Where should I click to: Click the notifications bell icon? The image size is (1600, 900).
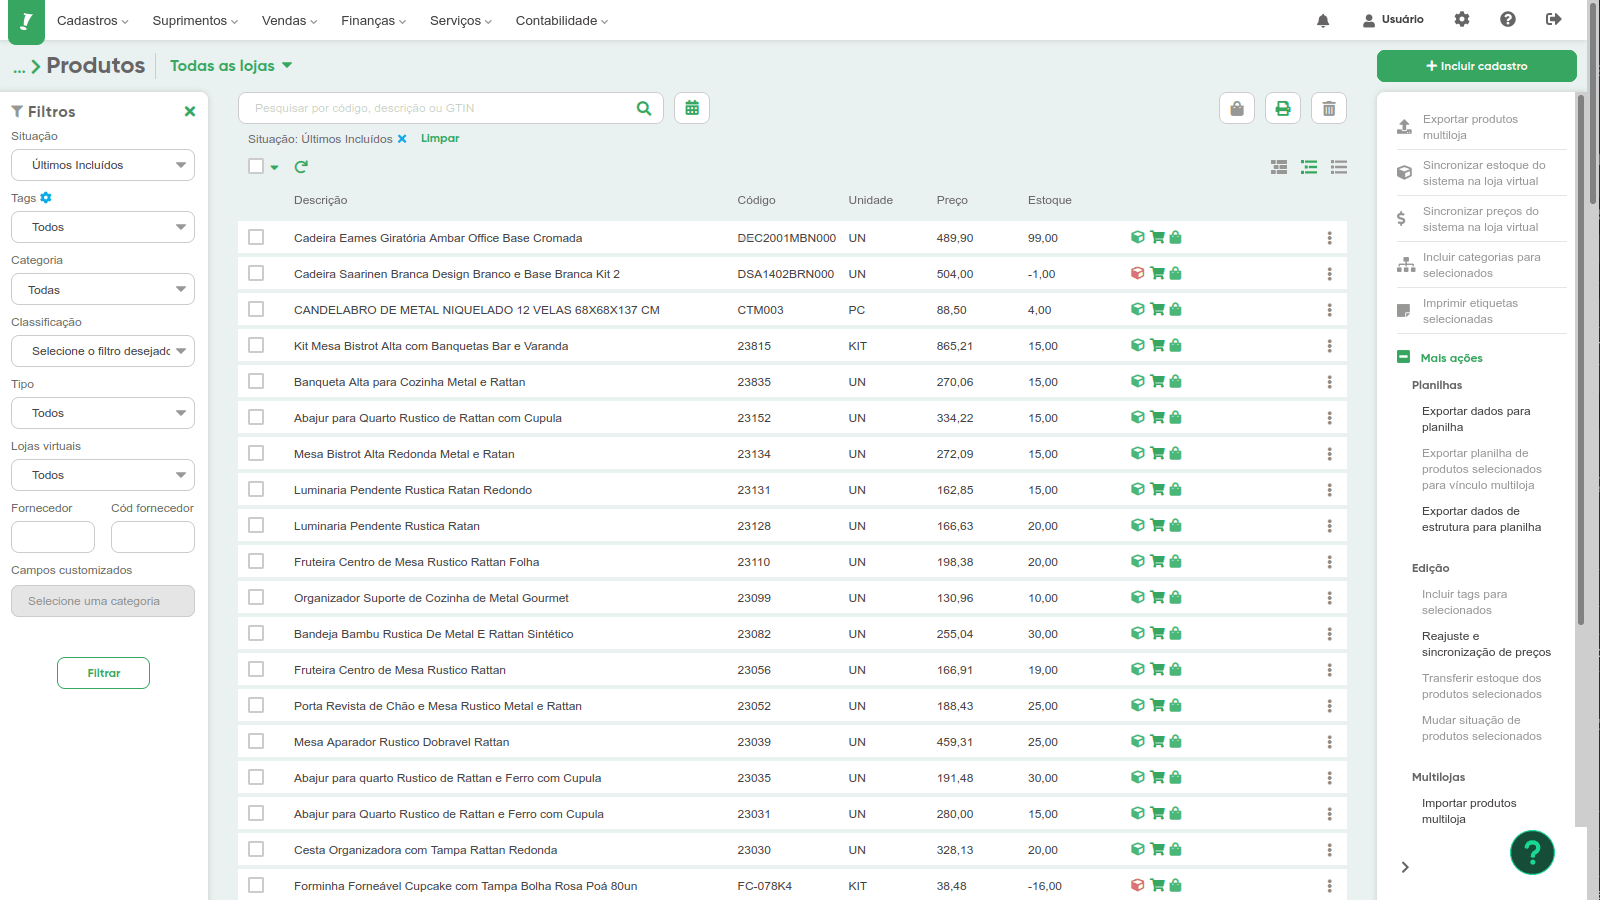click(1323, 20)
